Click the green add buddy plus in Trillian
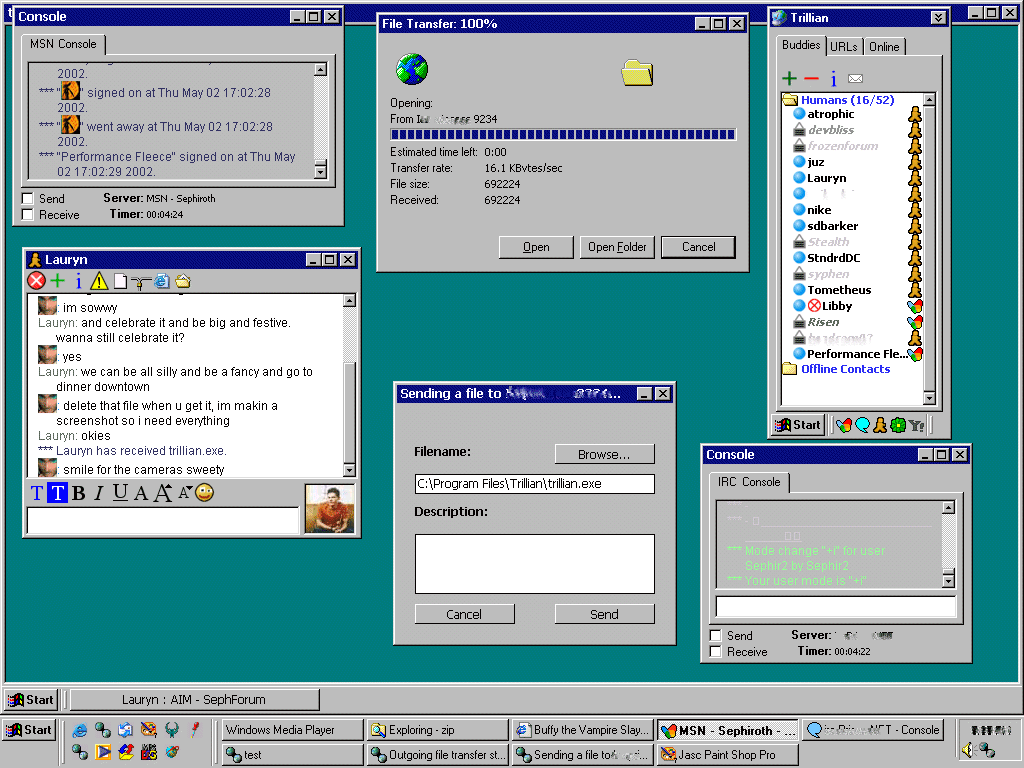 pos(790,79)
